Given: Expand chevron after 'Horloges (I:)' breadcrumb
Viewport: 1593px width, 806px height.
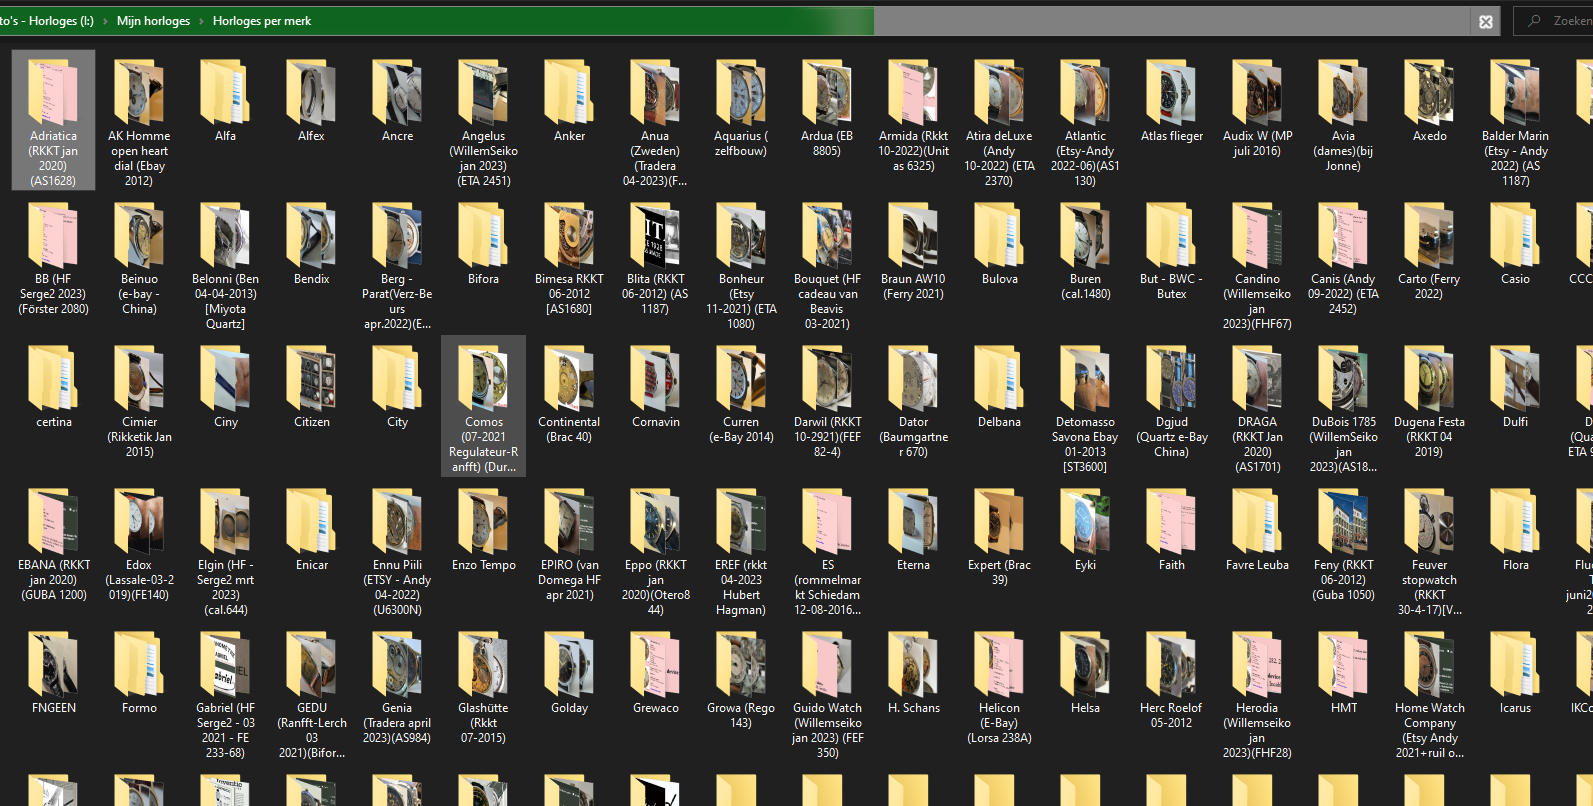Looking at the screenshot, I should tap(105, 21).
